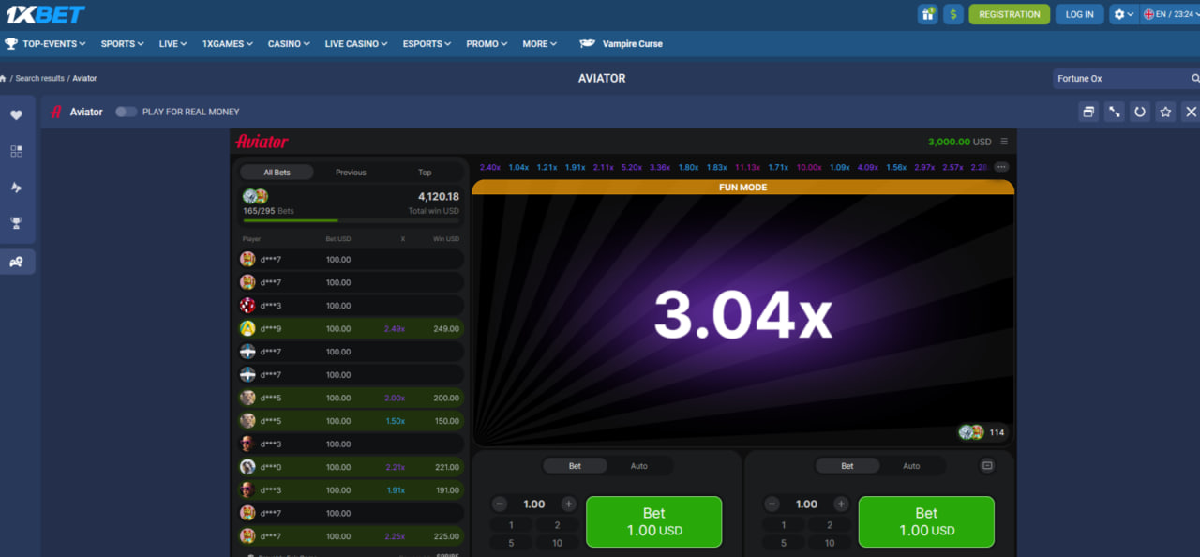Click the 13.00x history multiplier
Image resolution: width=1200 pixels, height=557 pixels.
click(809, 167)
